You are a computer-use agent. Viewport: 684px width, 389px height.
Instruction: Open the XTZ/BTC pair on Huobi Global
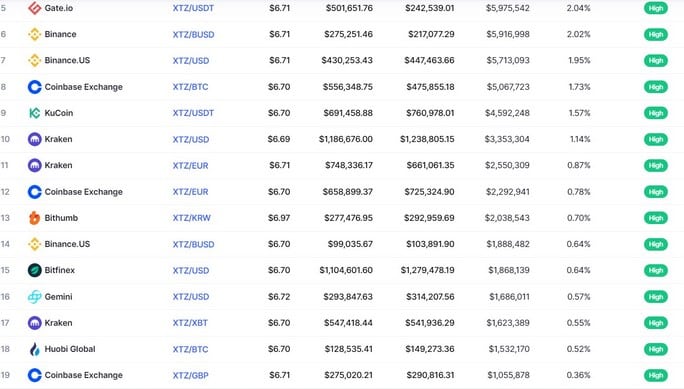190,349
